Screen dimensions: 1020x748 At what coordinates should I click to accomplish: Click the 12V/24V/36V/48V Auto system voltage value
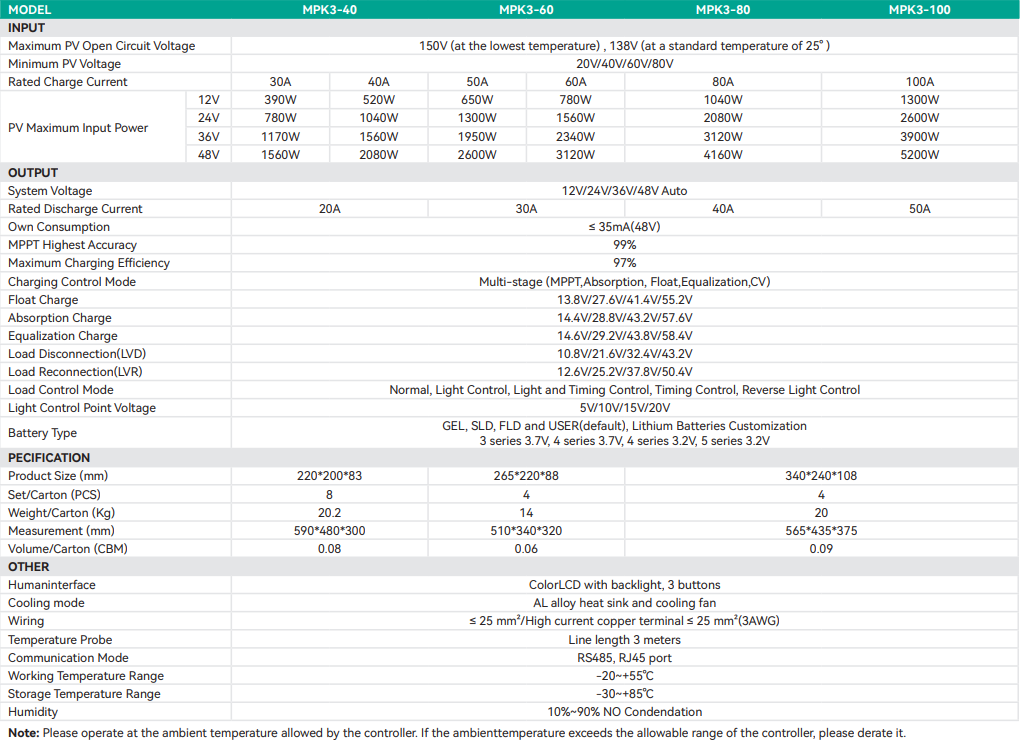(x=624, y=191)
